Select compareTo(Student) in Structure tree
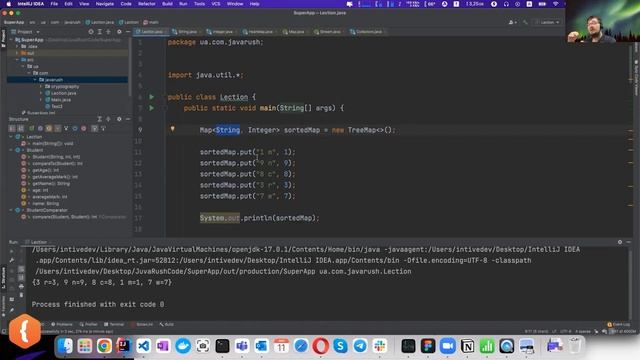640x360 pixels. click(57, 163)
